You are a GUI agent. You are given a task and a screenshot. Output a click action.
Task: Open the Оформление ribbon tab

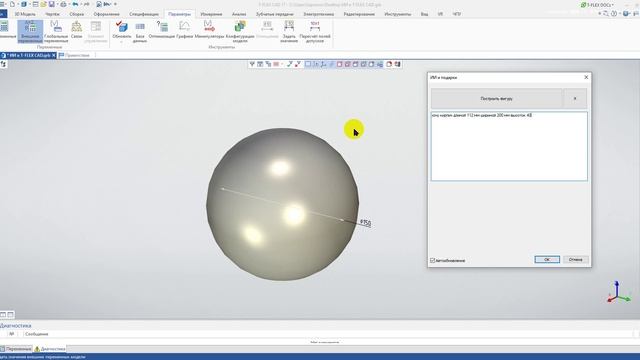click(x=107, y=14)
